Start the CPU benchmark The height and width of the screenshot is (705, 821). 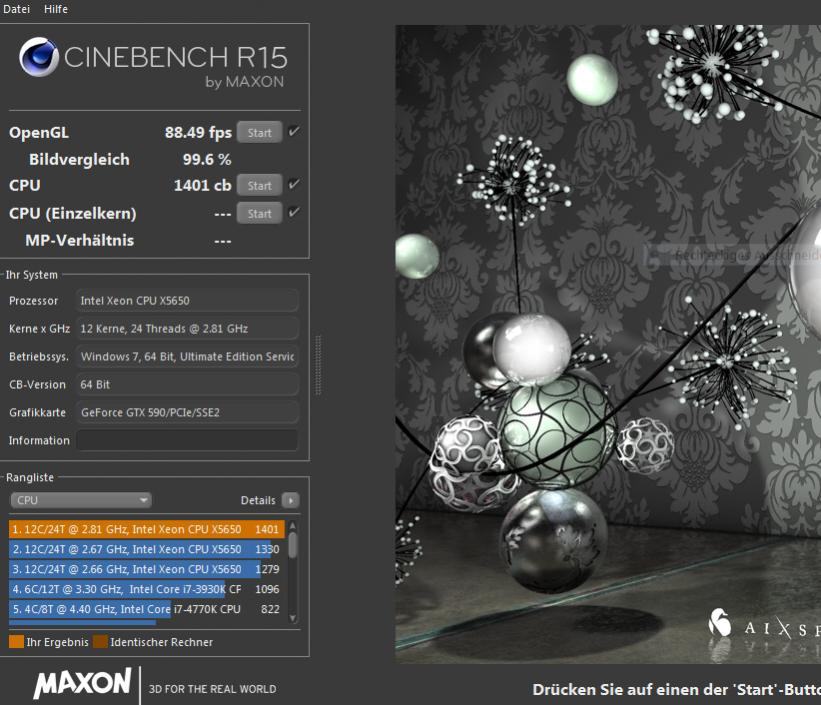[260, 185]
